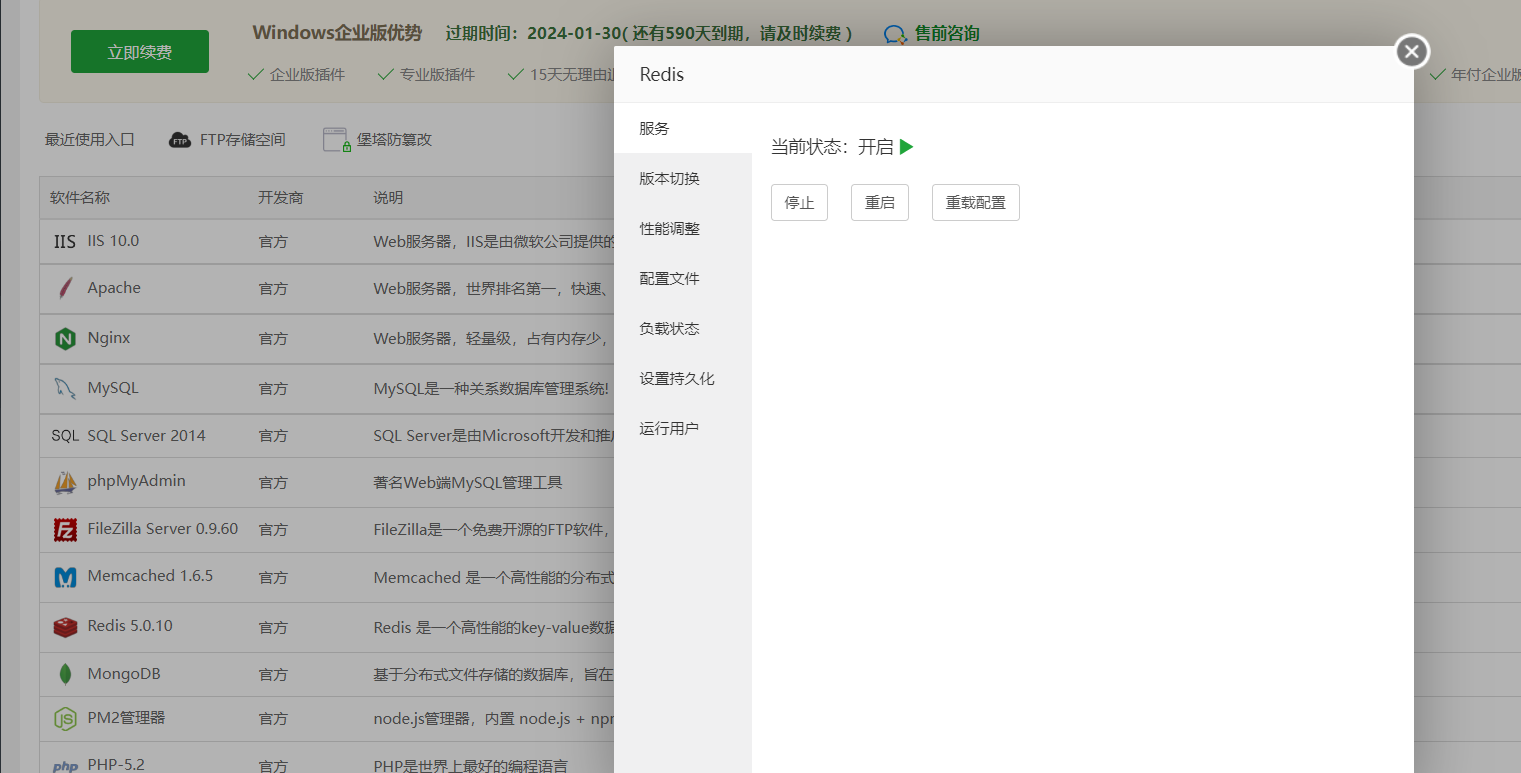Click the phpMyAdmin description 著名Web端MySQL管理工具
Screen dimensions: 1521x773
tap(468, 483)
